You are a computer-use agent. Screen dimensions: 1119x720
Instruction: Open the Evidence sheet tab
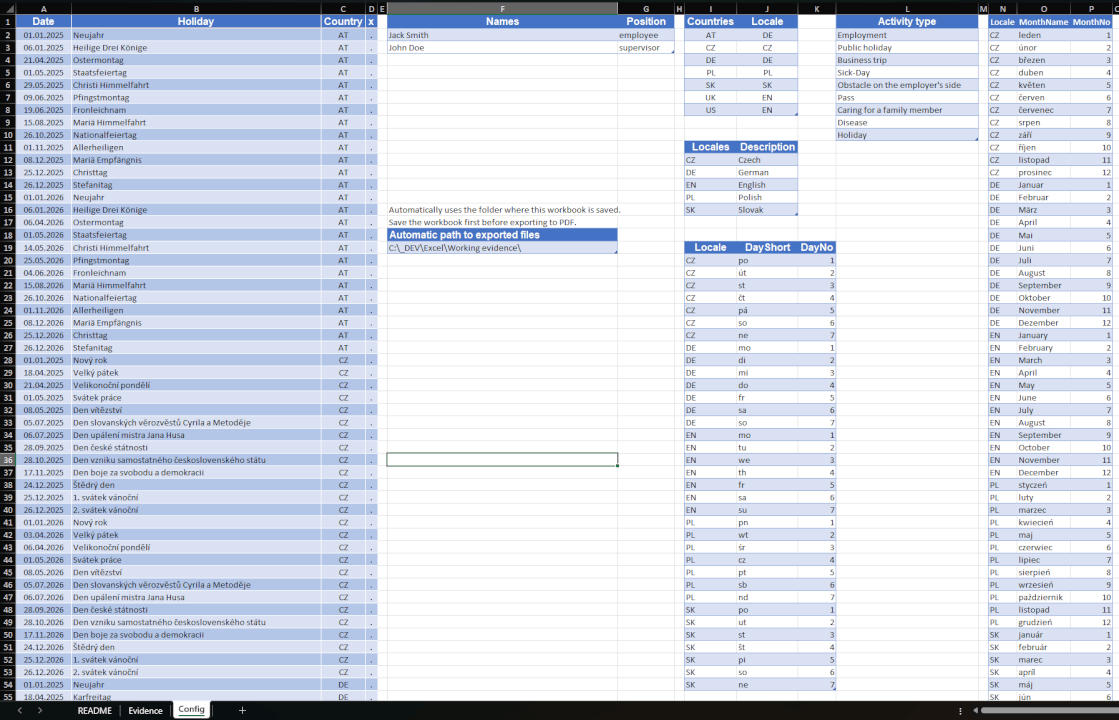[146, 711]
